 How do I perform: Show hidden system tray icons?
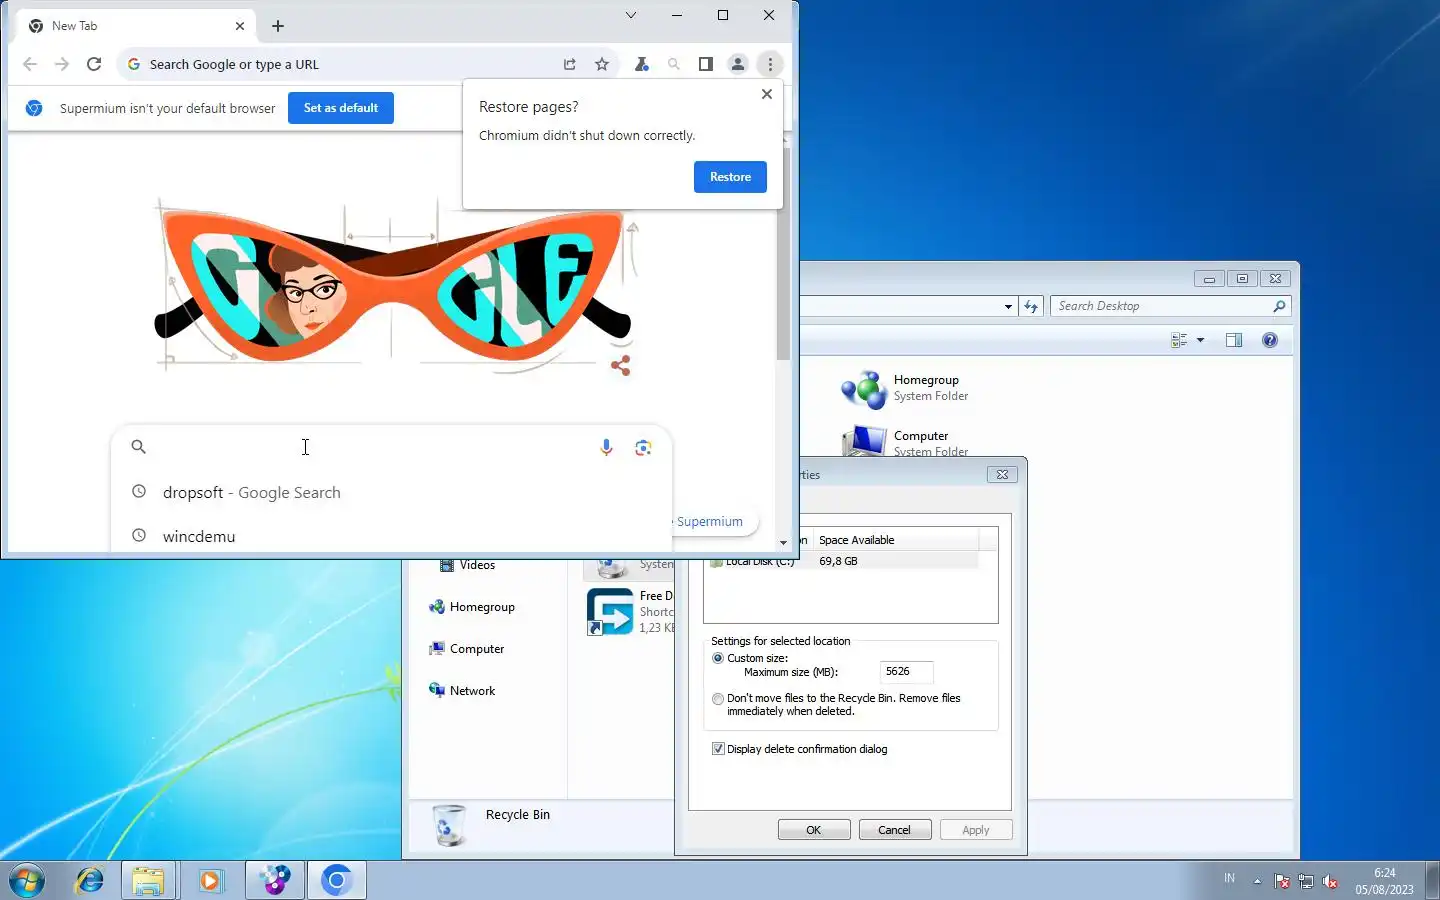pyautogui.click(x=1257, y=881)
